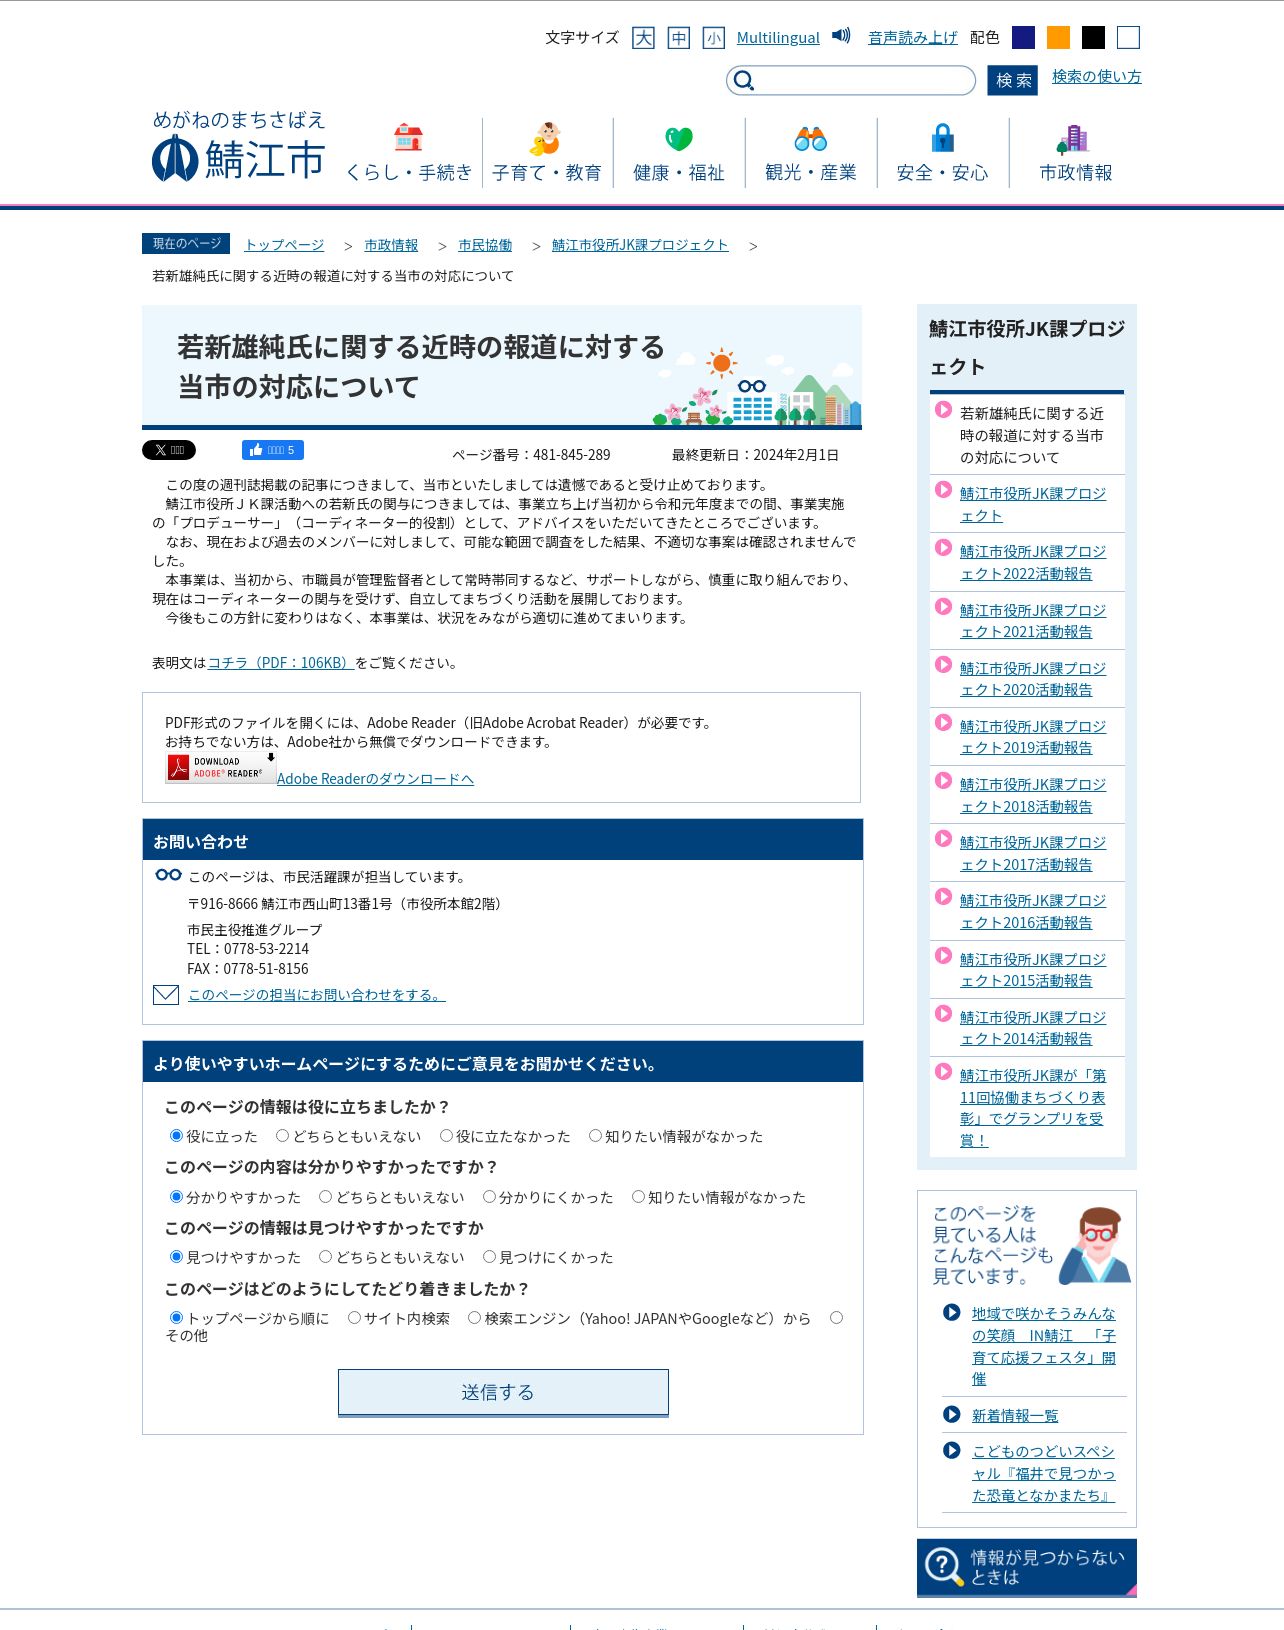The image size is (1284, 1630).
Task: Open 鯖江市役所JK課プロジェクト2018活動報告 sidebar link
Action: pyautogui.click(x=1033, y=795)
